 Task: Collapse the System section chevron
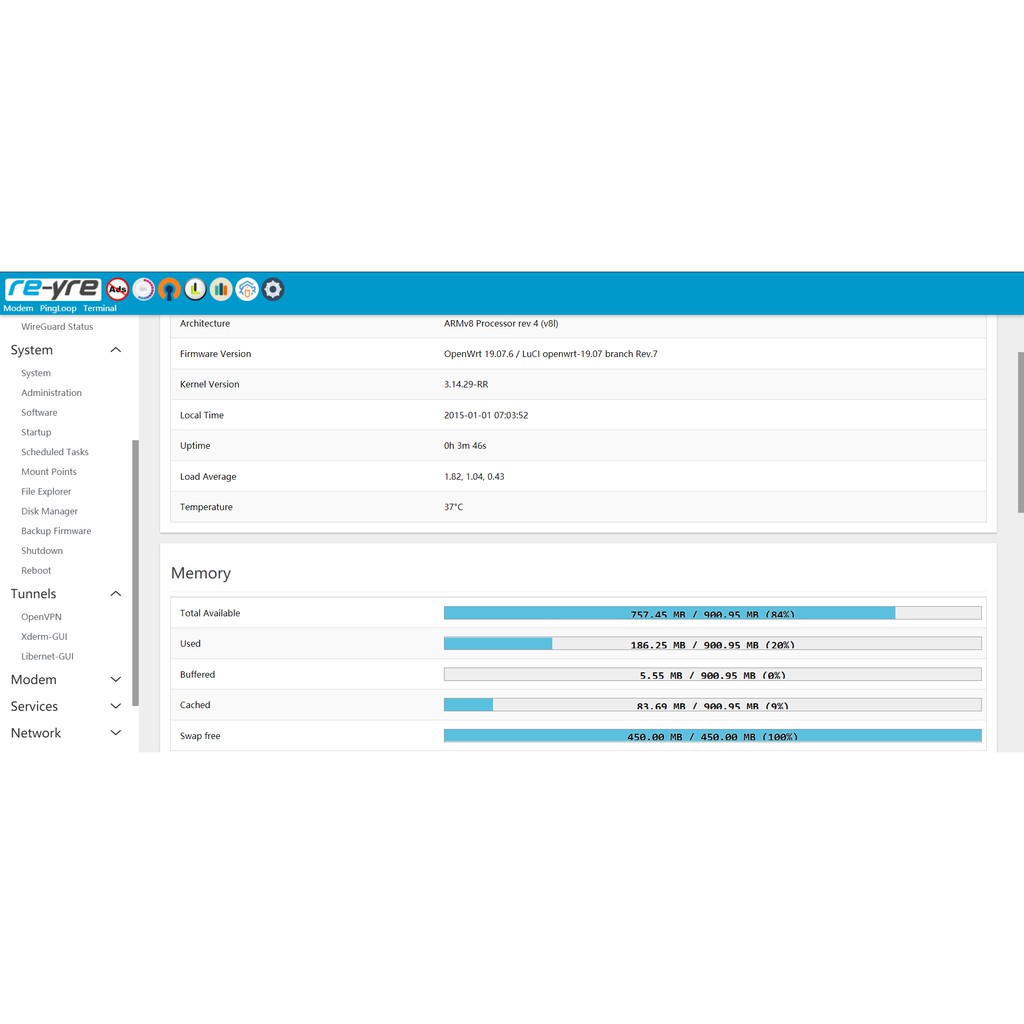coord(116,350)
